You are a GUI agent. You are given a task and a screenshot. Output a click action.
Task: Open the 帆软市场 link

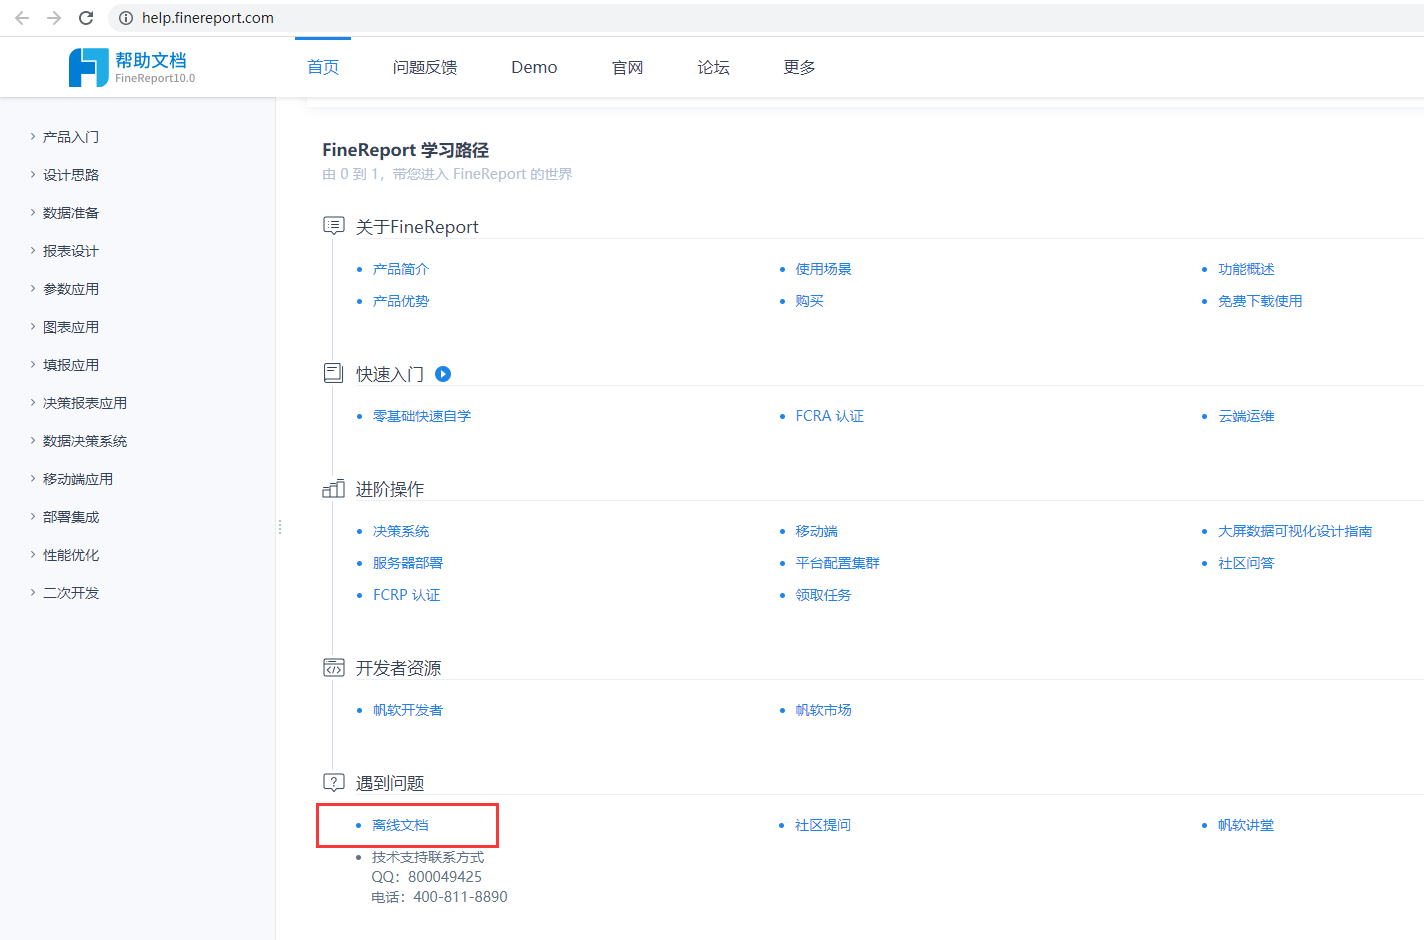[x=823, y=710]
